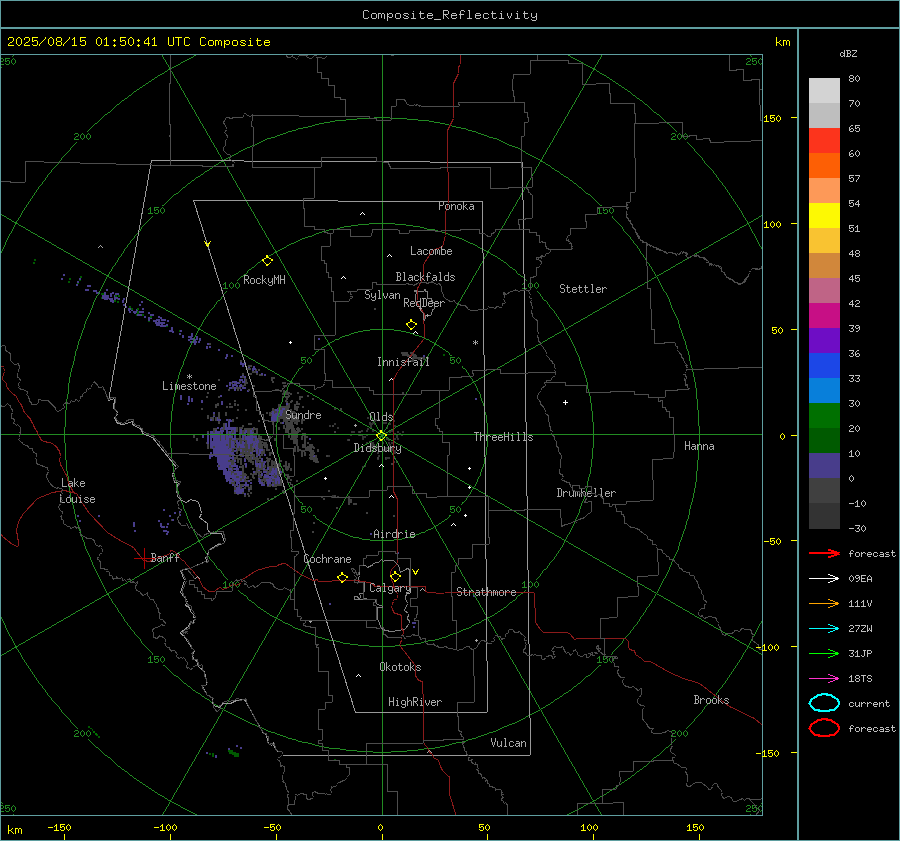Click the small green echo patch near bottom-left
Image resolution: width=900 pixels, height=841 pixels.
[234, 751]
